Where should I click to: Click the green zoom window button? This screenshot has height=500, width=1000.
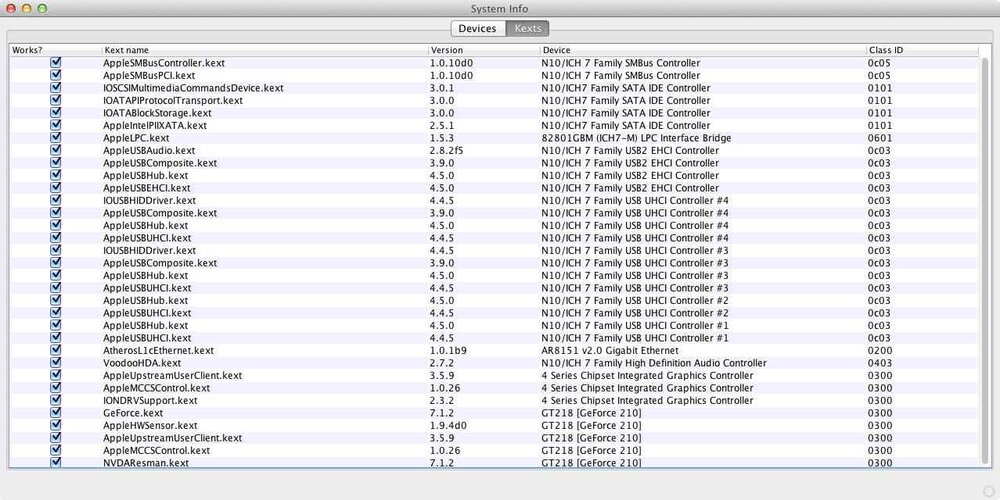click(42, 9)
